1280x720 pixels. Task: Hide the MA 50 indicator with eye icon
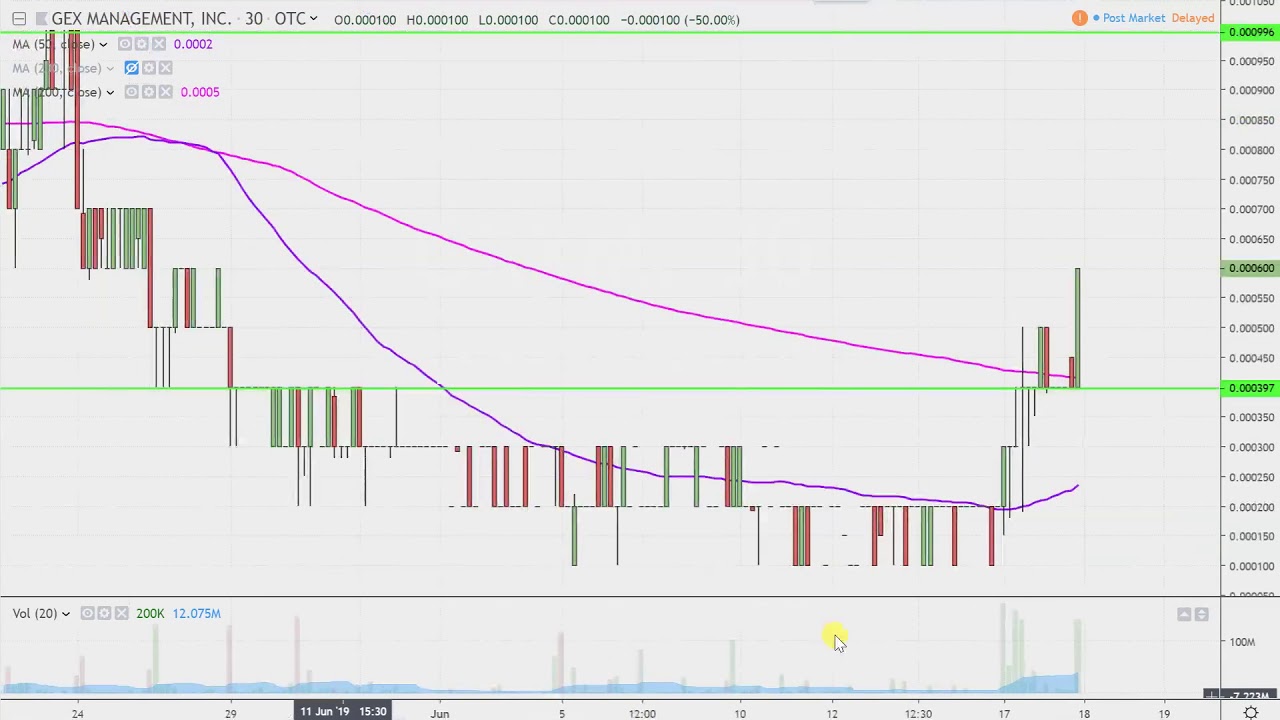(125, 44)
